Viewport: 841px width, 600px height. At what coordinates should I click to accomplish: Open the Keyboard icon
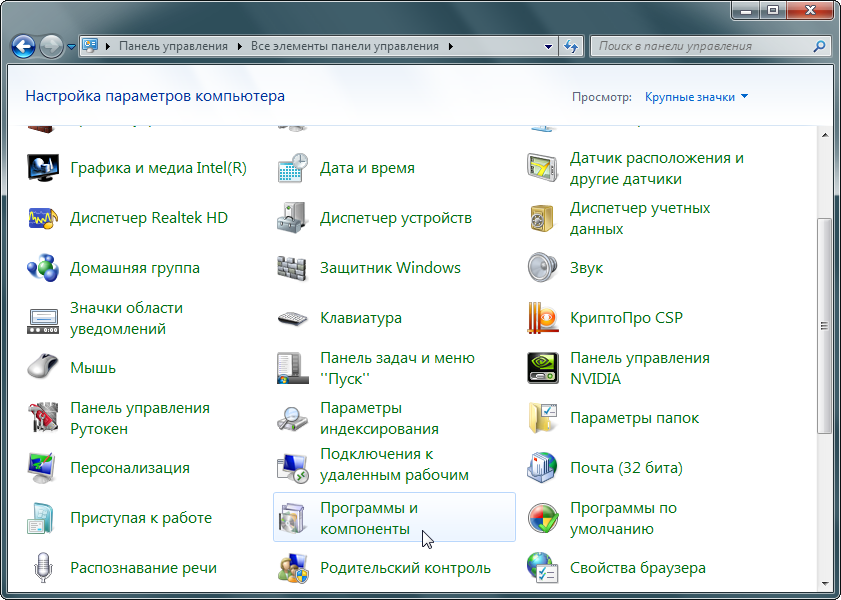coord(293,318)
